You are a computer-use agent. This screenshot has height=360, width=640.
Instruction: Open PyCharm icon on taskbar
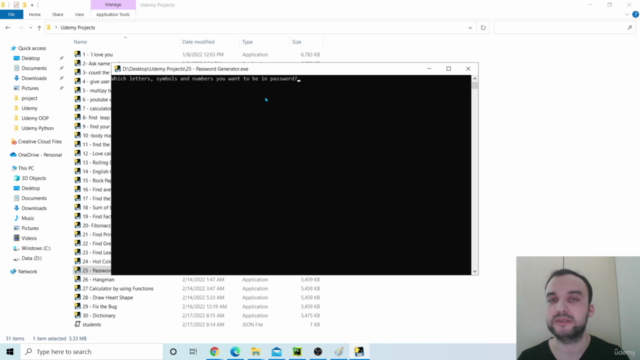point(297,351)
